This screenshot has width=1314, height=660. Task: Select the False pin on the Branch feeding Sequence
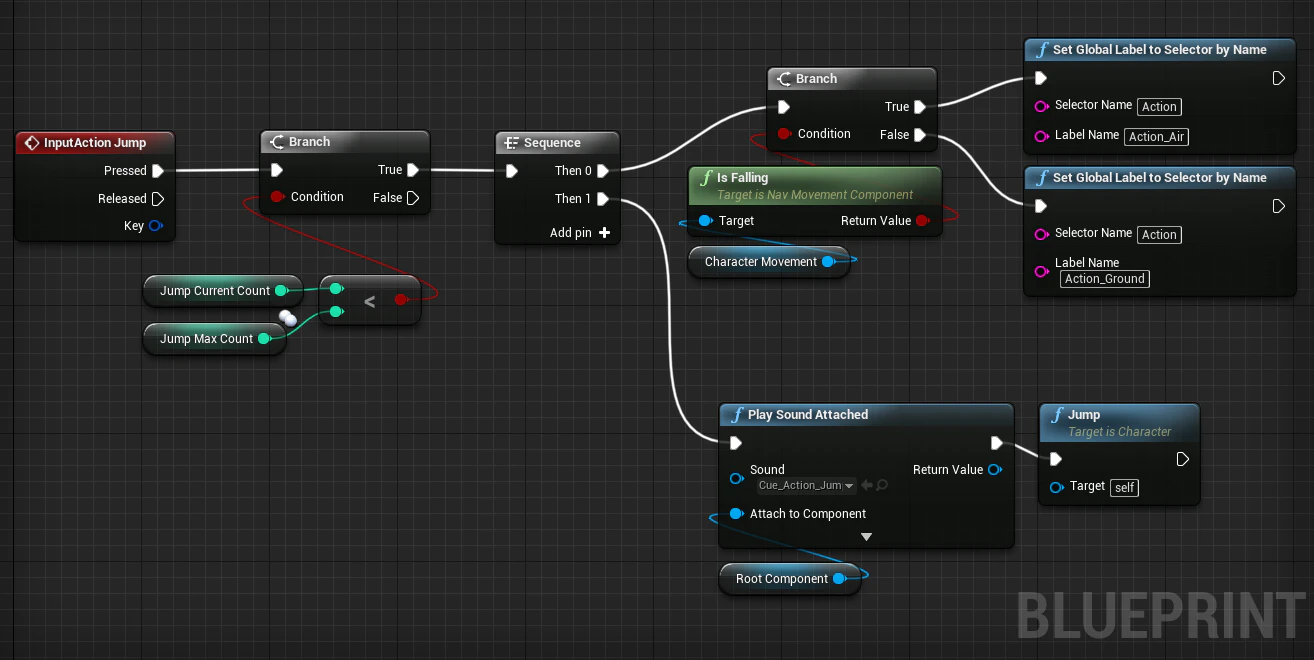coord(412,198)
